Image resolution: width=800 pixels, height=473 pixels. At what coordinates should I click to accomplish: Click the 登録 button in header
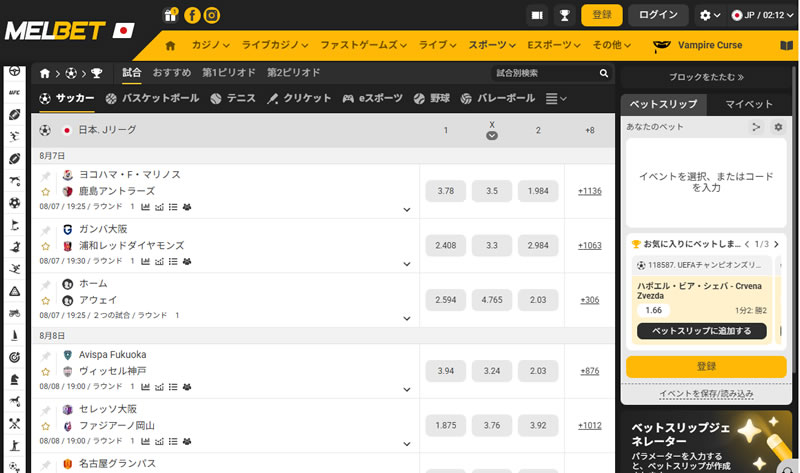(602, 15)
